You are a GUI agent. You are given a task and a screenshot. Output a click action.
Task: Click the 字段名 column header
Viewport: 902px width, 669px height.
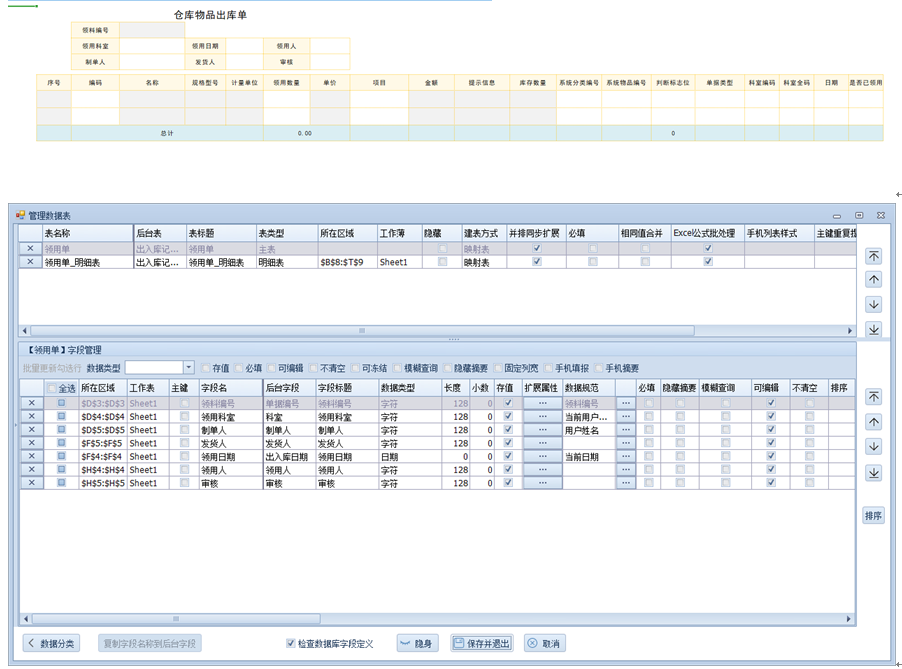(229, 388)
